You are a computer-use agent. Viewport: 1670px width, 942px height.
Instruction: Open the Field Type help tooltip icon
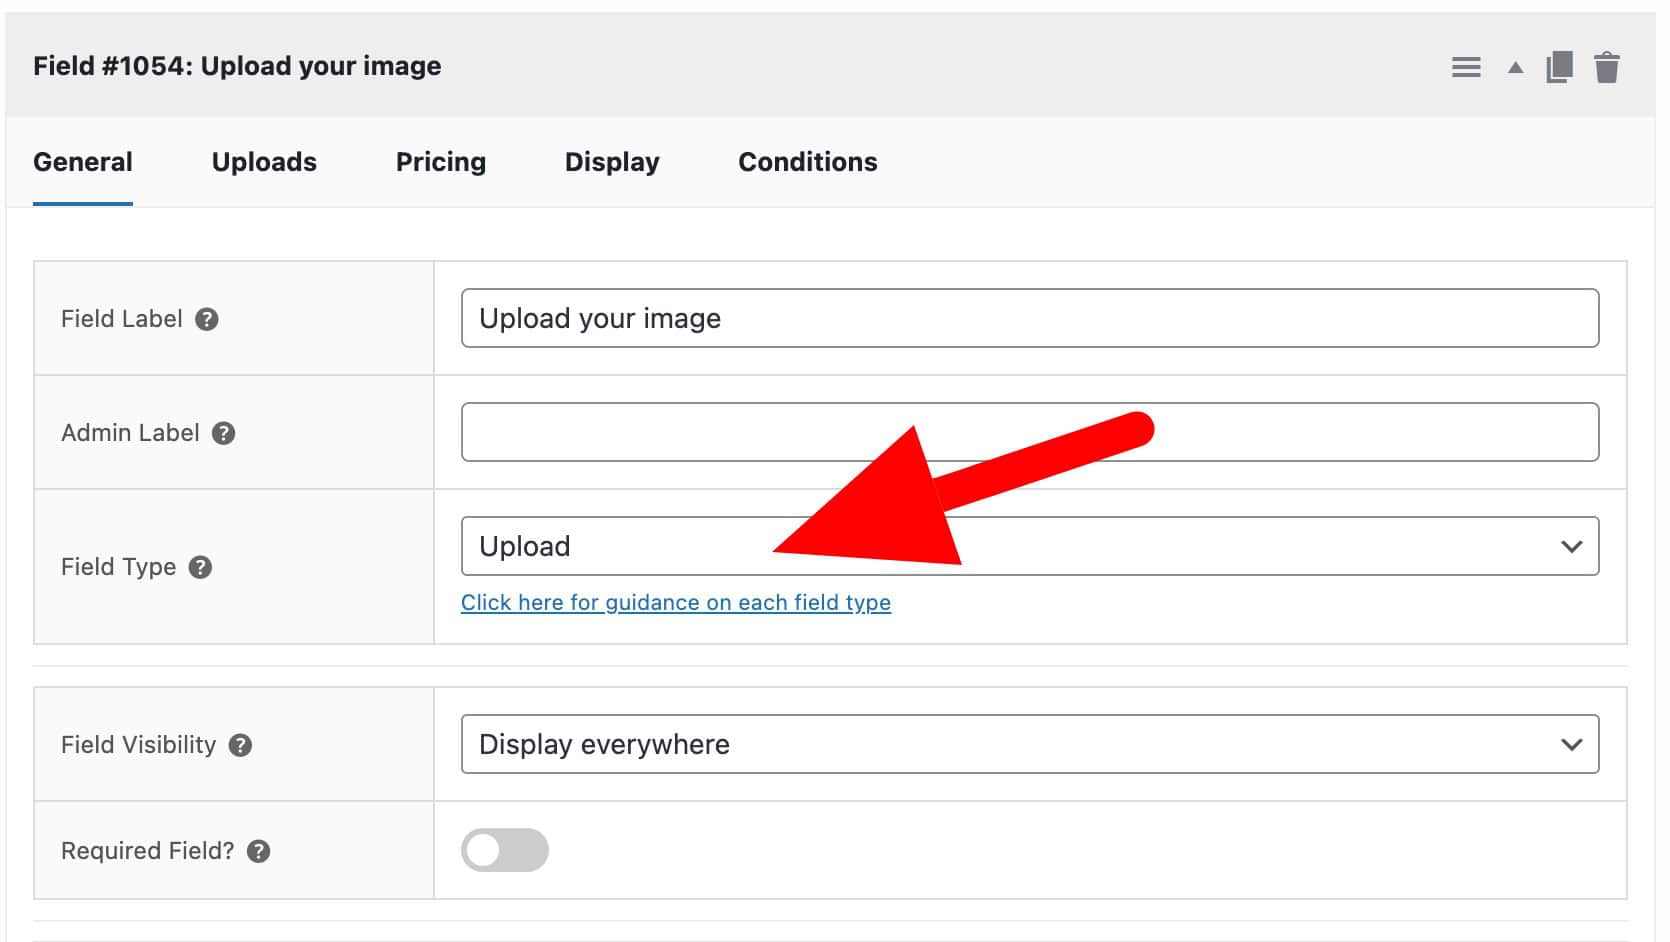click(200, 567)
